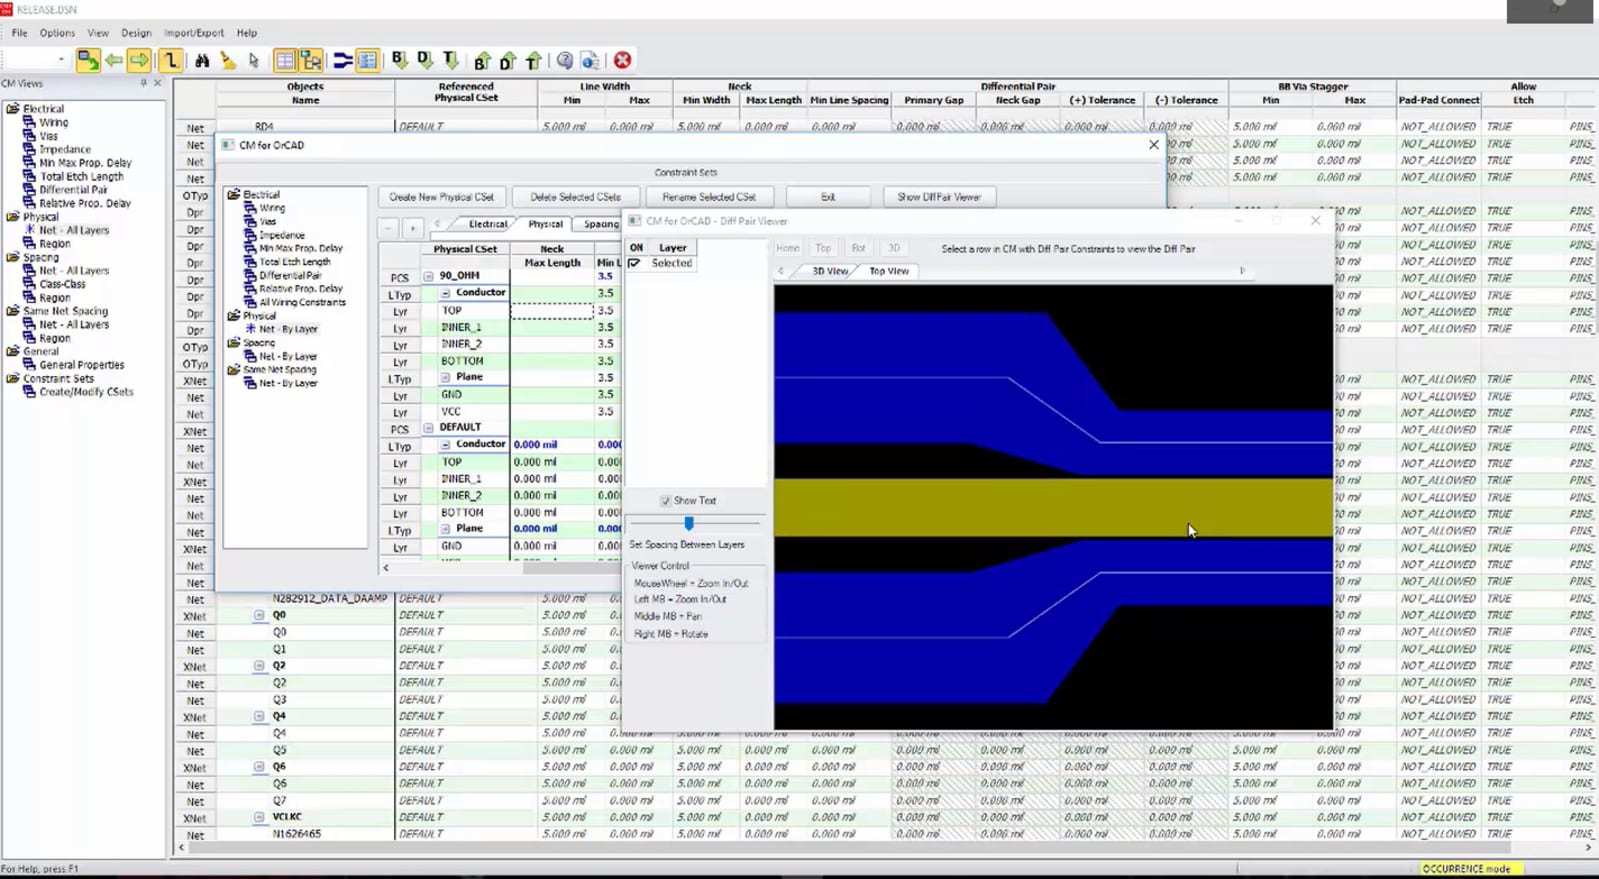
Task: Click Show DiffPair Viewer button
Action: tap(938, 197)
